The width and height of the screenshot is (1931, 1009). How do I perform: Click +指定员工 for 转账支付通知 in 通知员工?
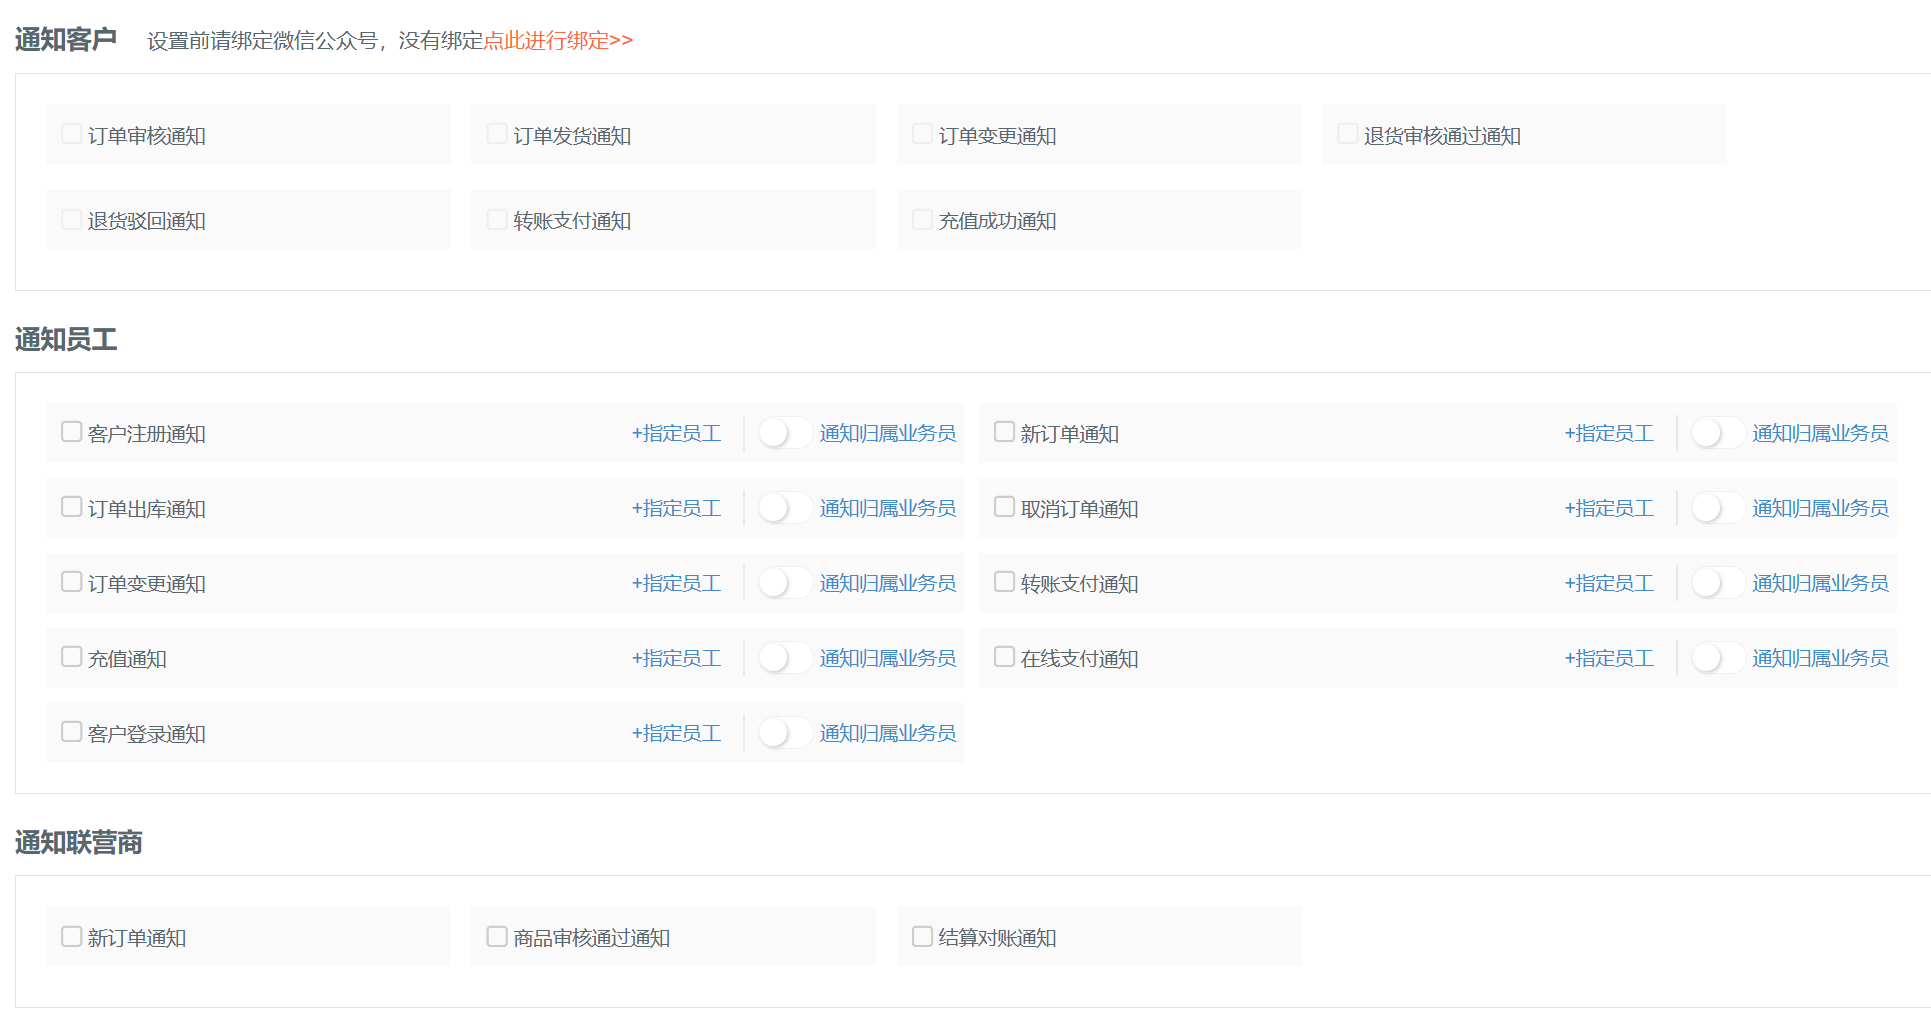pos(1610,583)
